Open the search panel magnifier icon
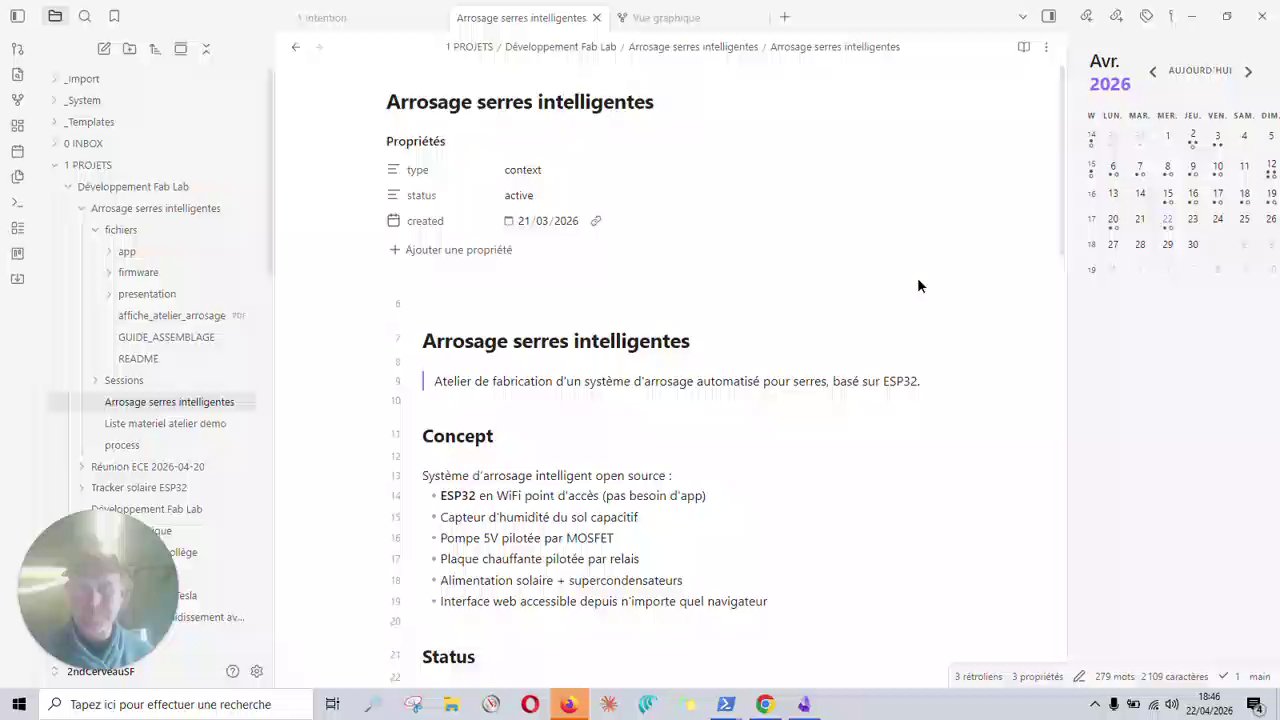The image size is (1280, 720). pos(85,16)
